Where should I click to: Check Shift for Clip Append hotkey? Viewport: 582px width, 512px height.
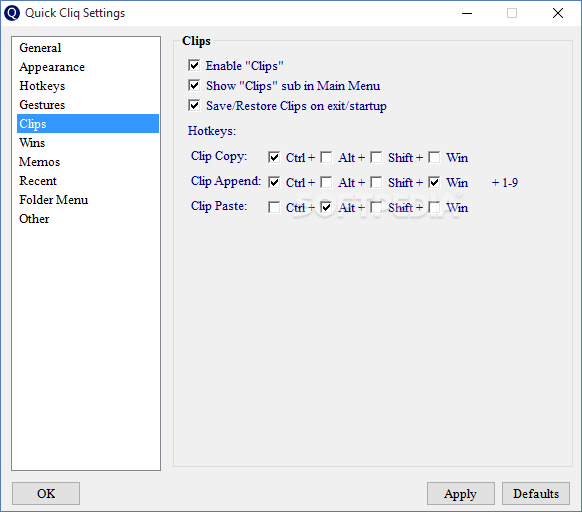point(376,182)
